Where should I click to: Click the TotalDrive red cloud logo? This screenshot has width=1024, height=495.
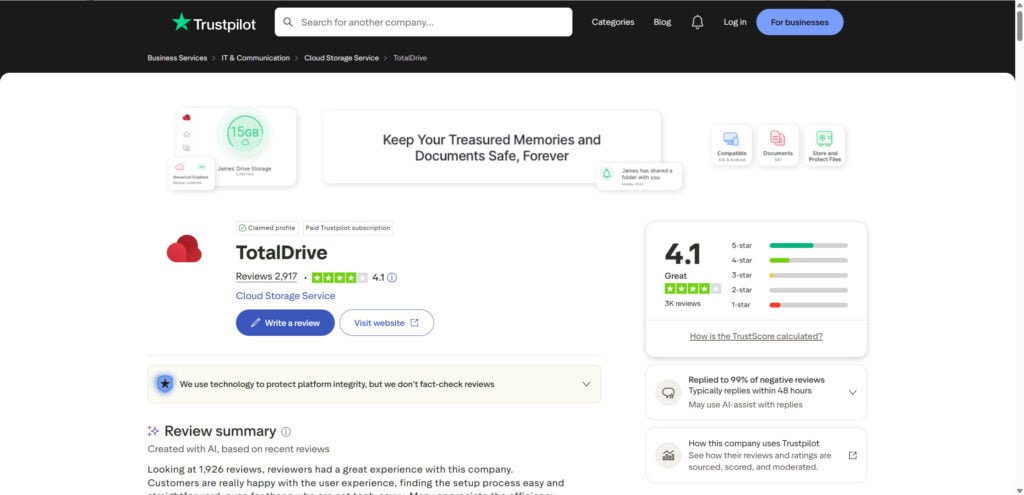point(184,249)
